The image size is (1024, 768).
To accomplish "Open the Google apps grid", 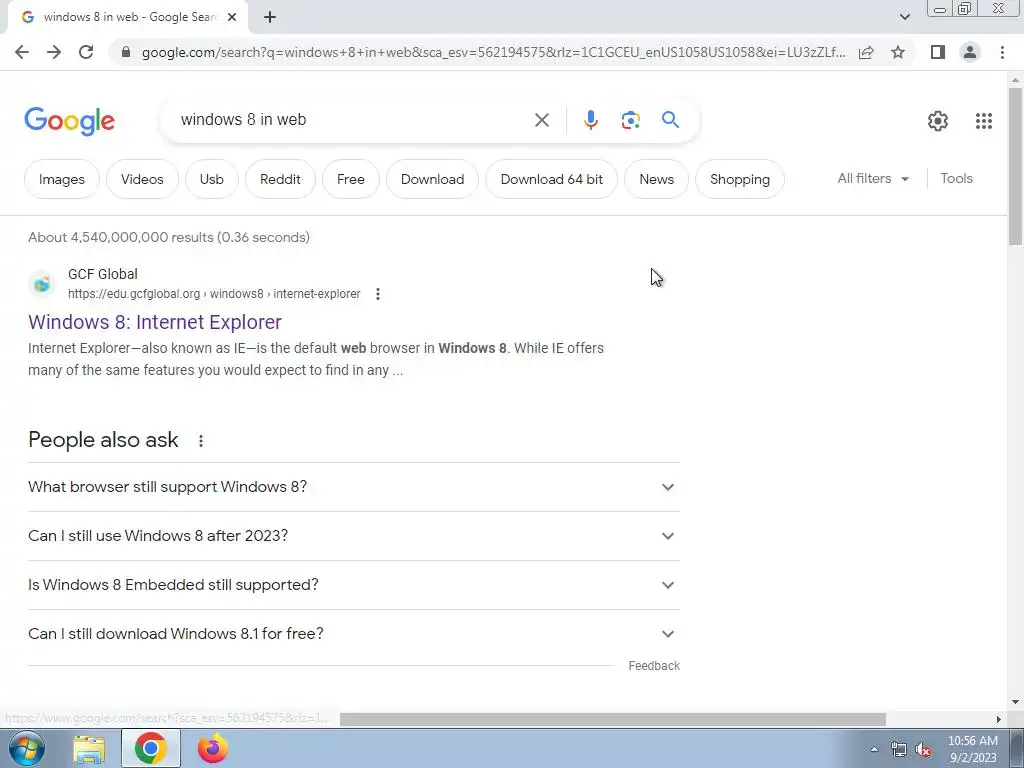I will click(984, 121).
